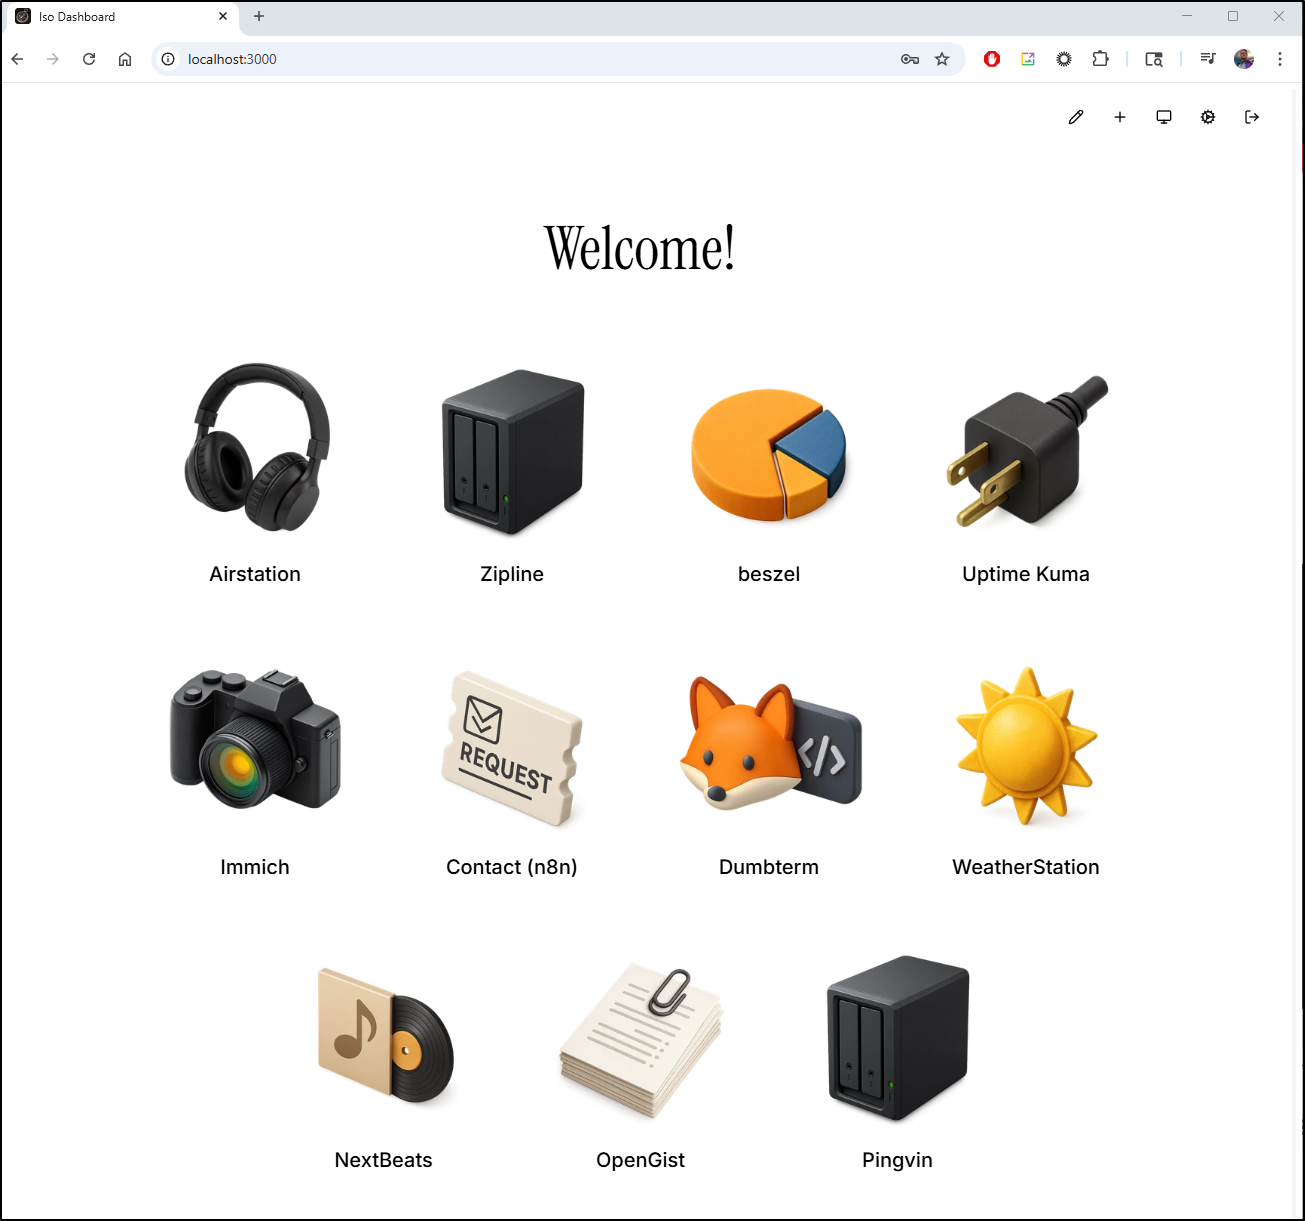Viewport: 1305px width, 1221px height.
Task: Click the Immich label
Action: 255,867
